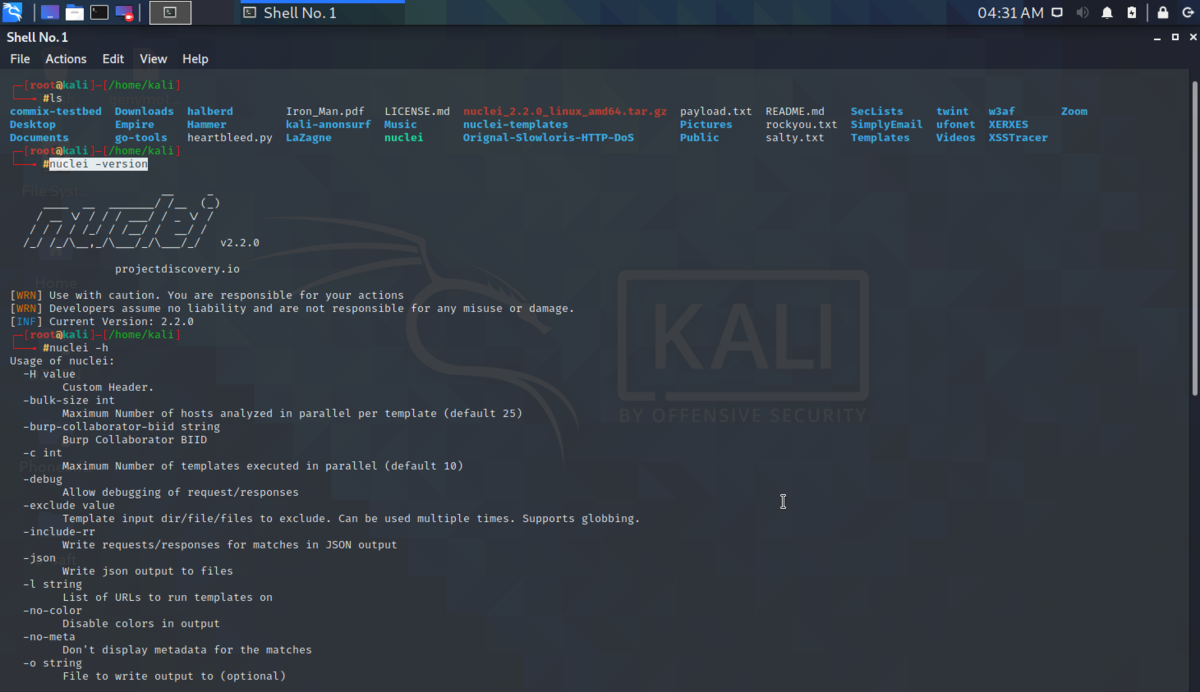Image resolution: width=1200 pixels, height=692 pixels.
Task: Open the View menu
Action: tap(153, 59)
